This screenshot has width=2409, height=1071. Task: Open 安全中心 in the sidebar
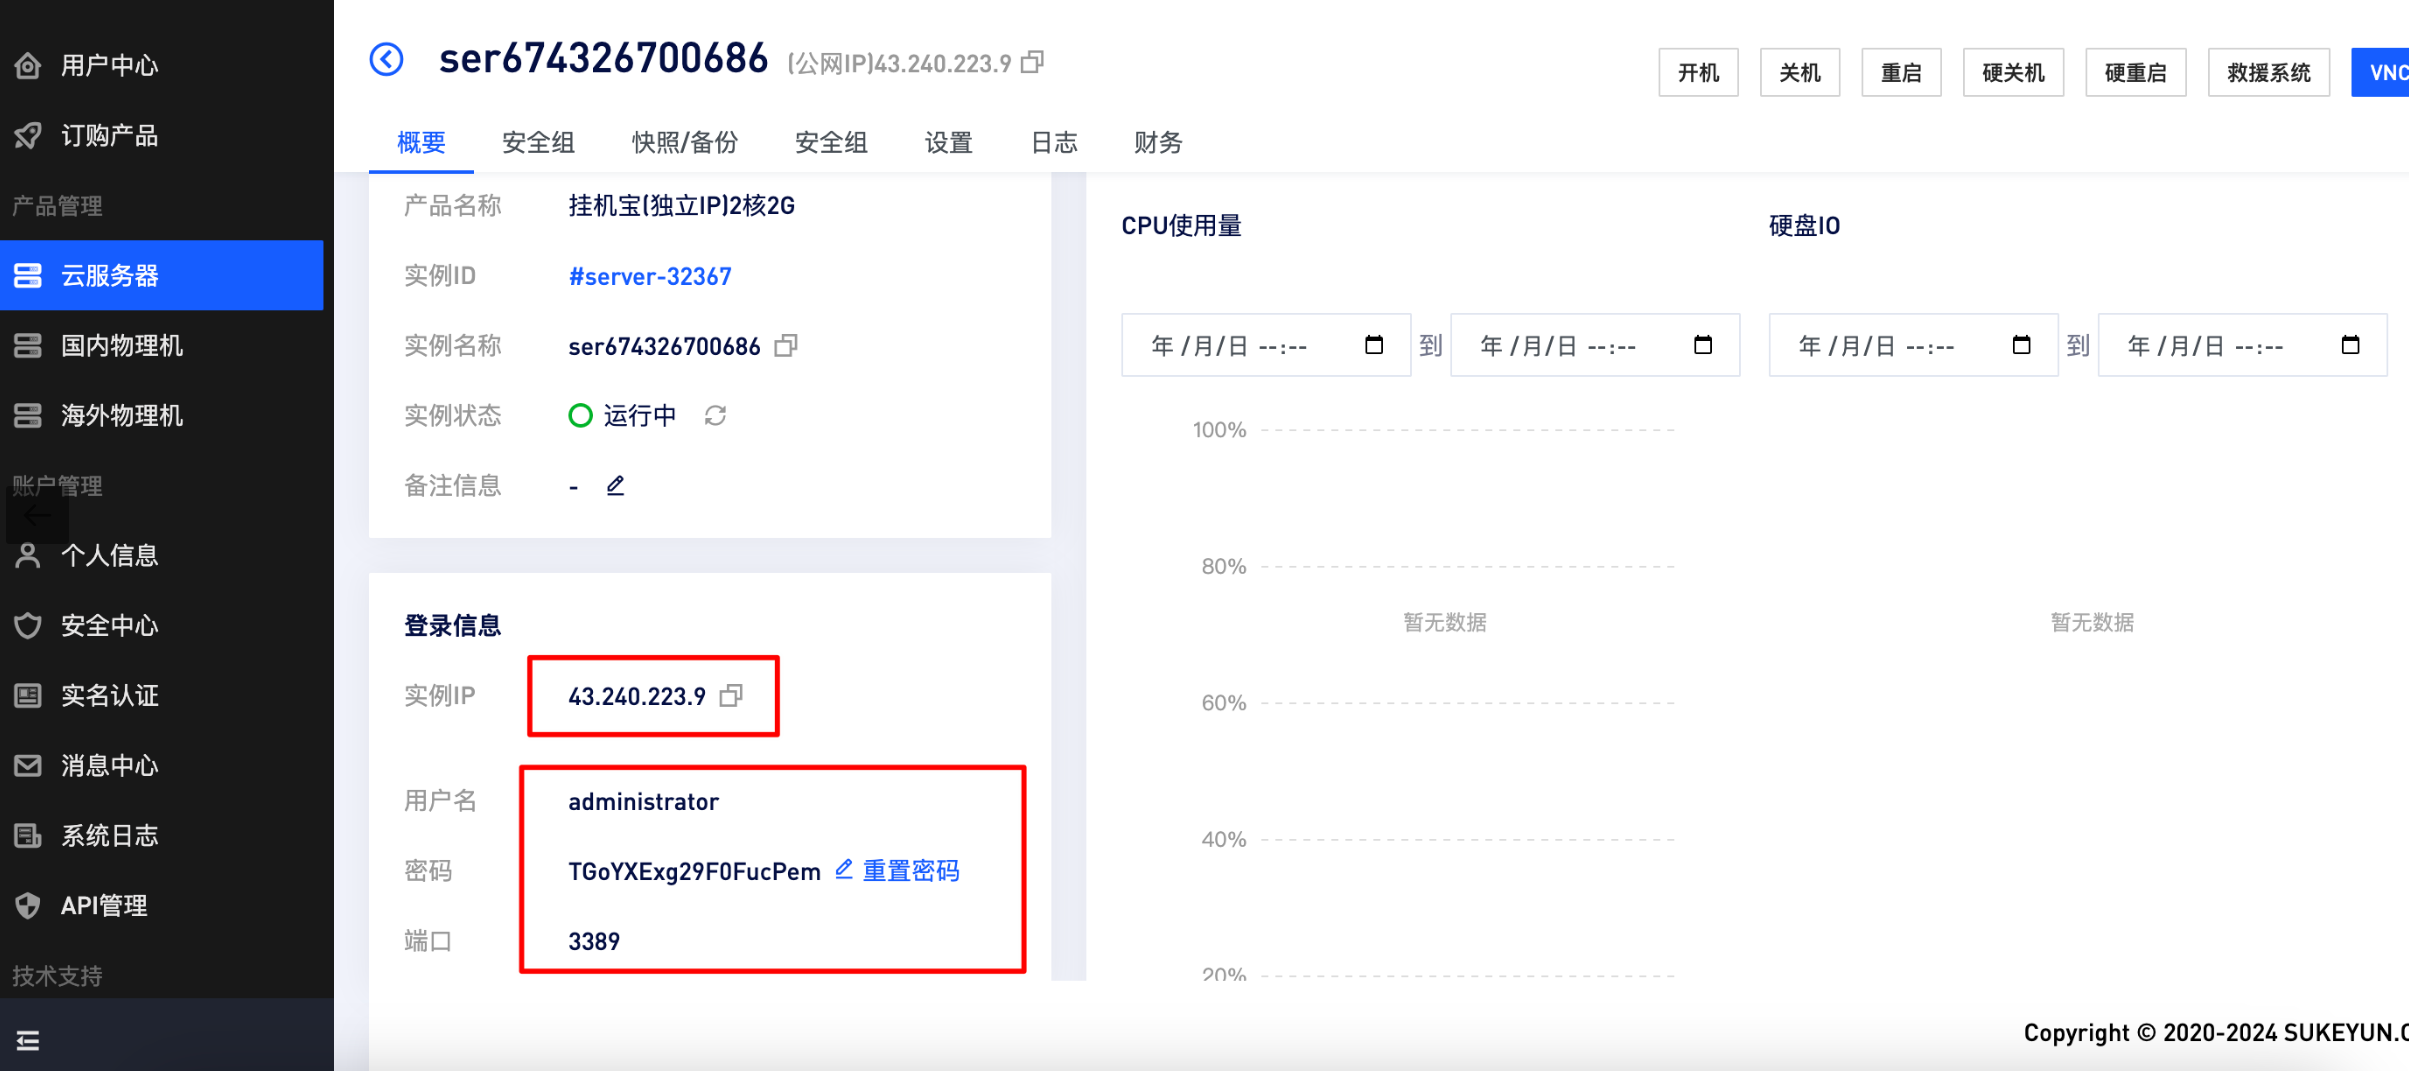110,626
